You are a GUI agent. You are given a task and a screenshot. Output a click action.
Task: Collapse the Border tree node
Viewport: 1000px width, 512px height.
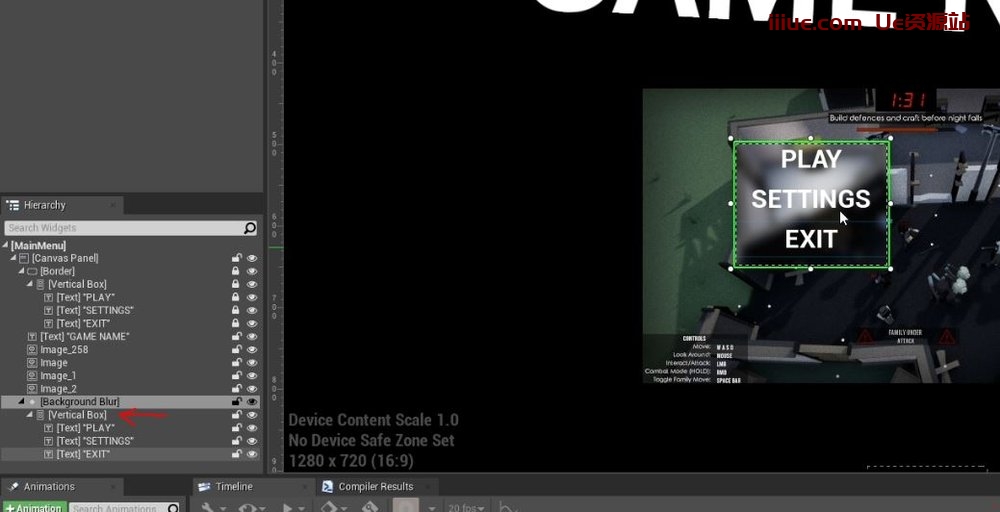22,271
